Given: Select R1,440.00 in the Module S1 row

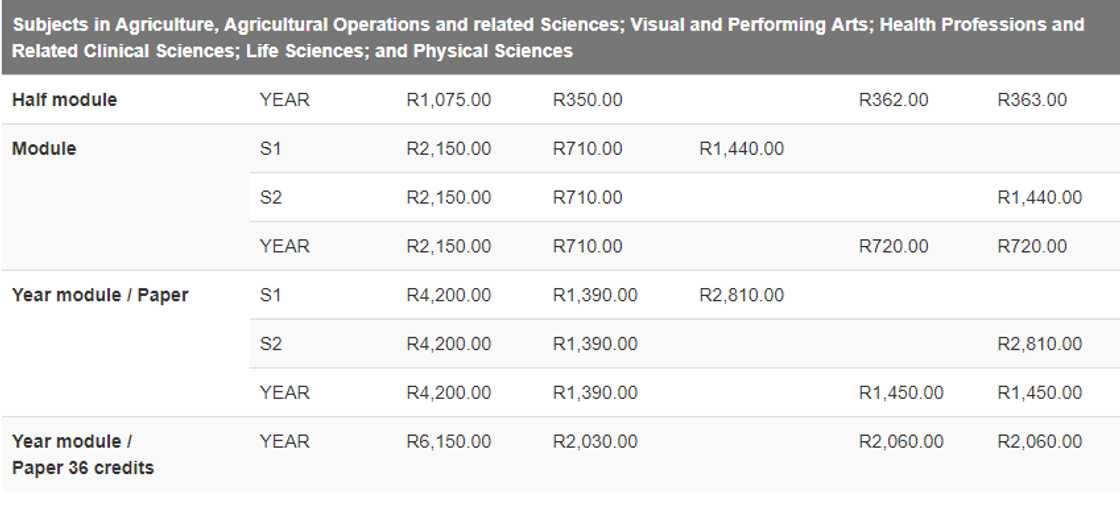Looking at the screenshot, I should (741, 149).
